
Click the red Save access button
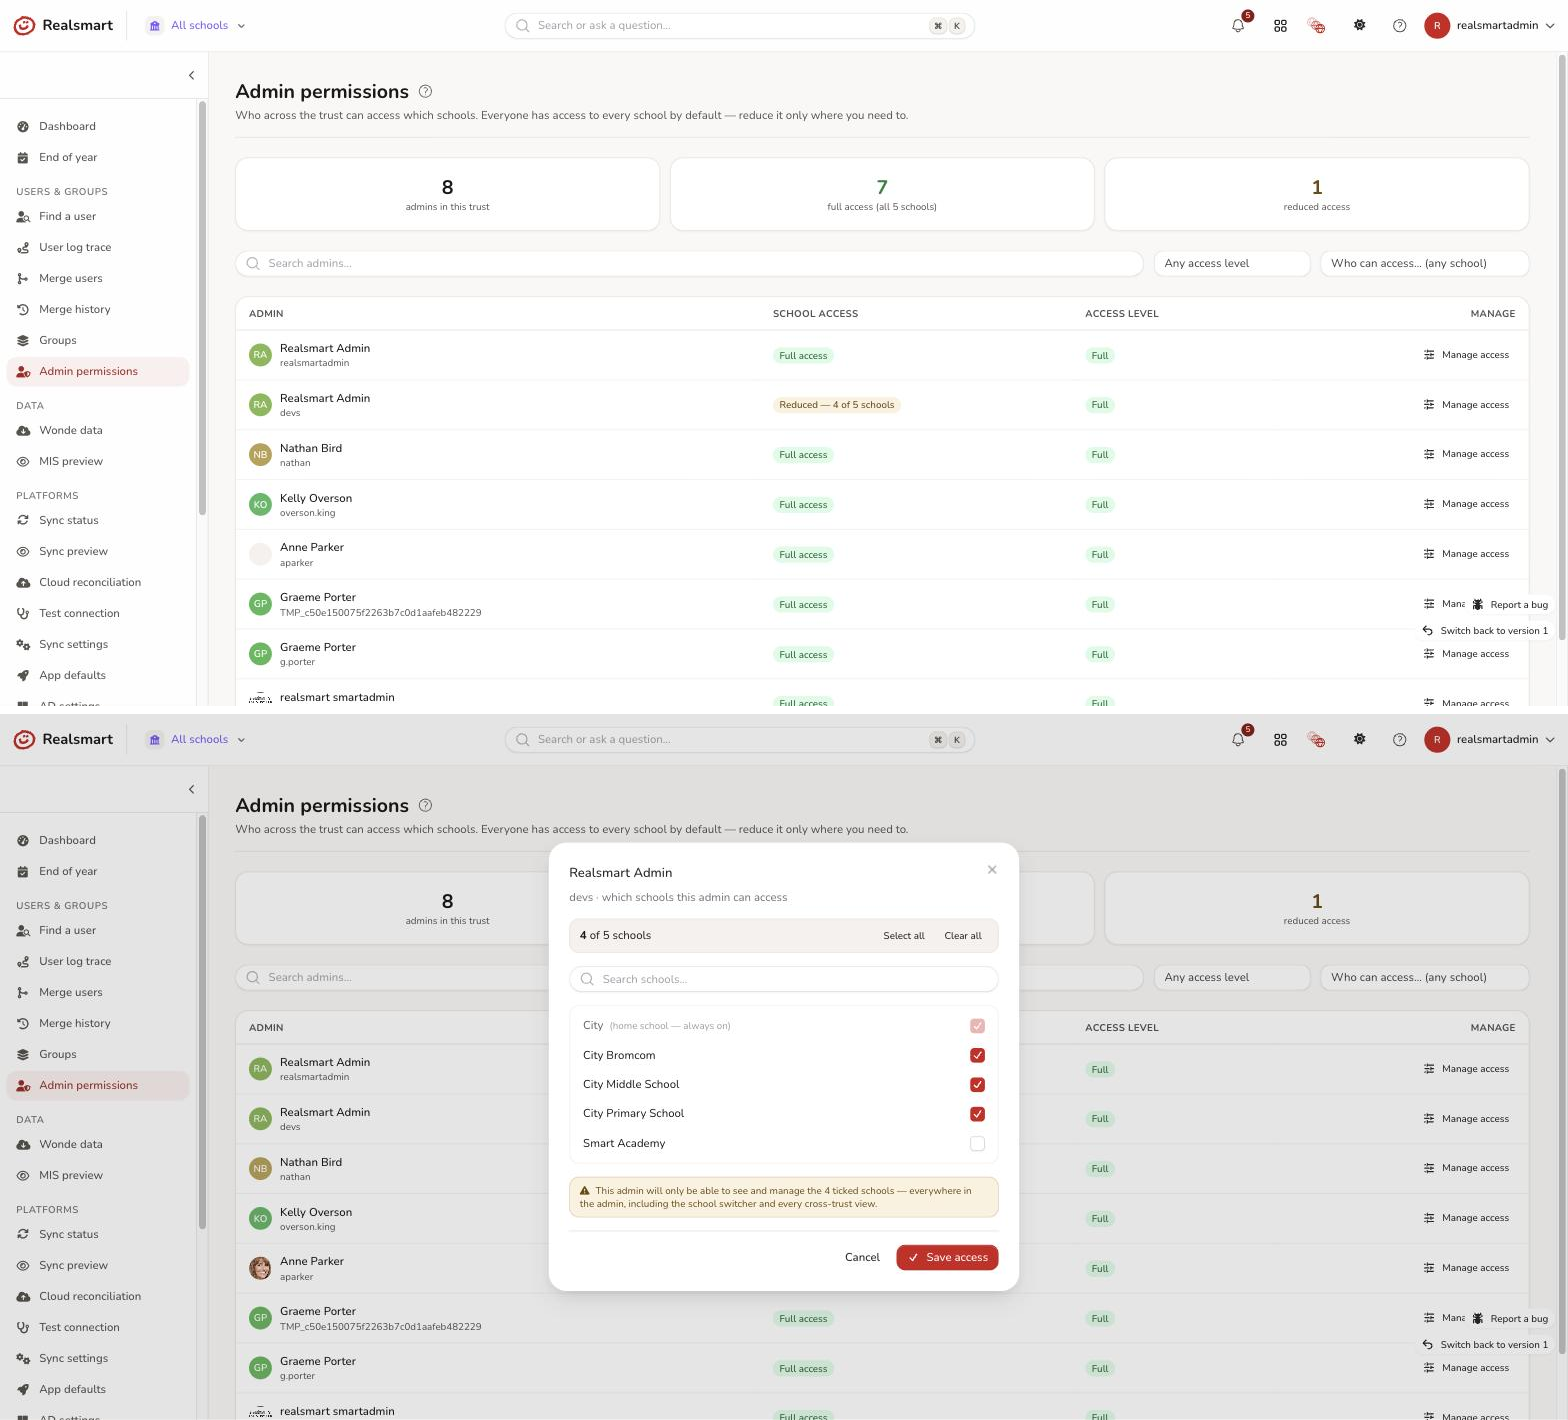click(x=947, y=1258)
